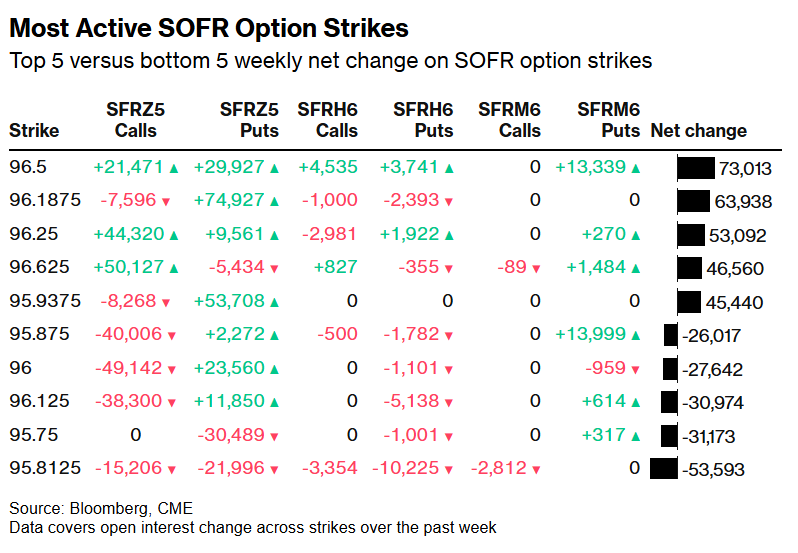Click the red down arrow beside -959
The width and height of the screenshot is (798, 553).
[633, 370]
